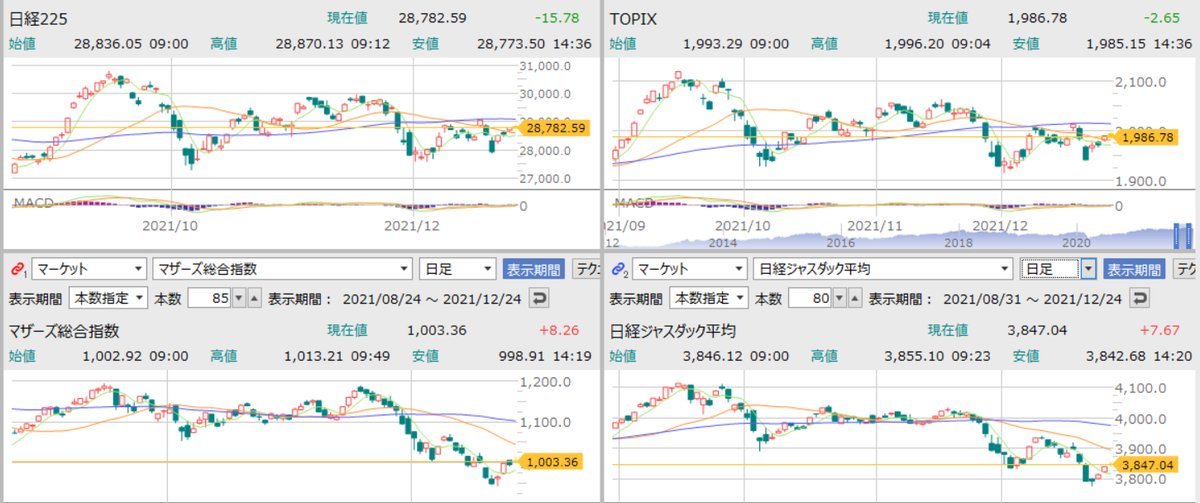This screenshot has width=1200, height=503.
Task: Click the orange 1,003.36 price flag on マザーズ chart
Action: point(548,461)
